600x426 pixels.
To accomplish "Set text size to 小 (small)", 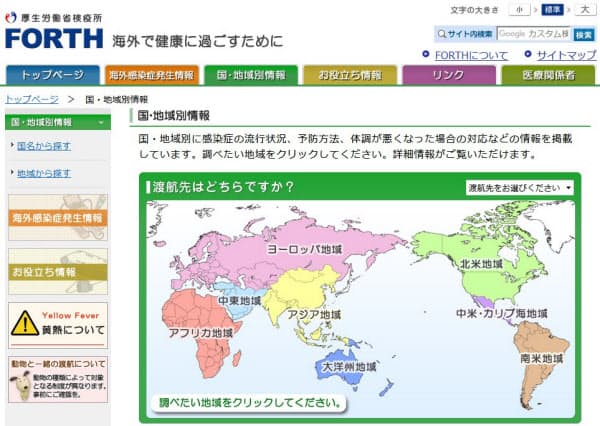I will tap(520, 10).
